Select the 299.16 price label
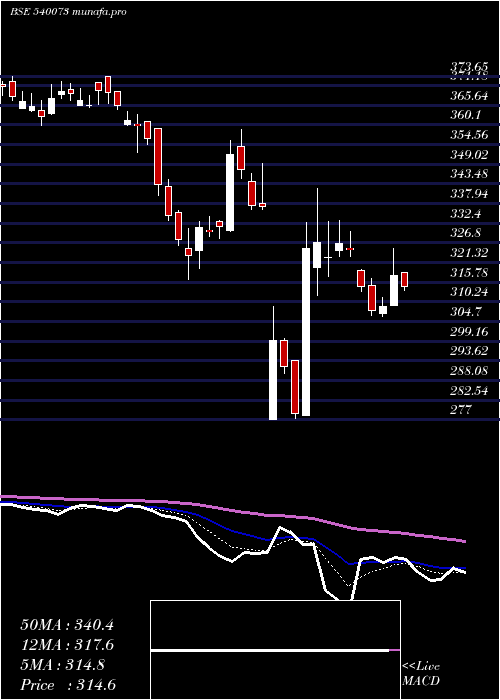Viewport: 500px width, 700px height. [469, 331]
